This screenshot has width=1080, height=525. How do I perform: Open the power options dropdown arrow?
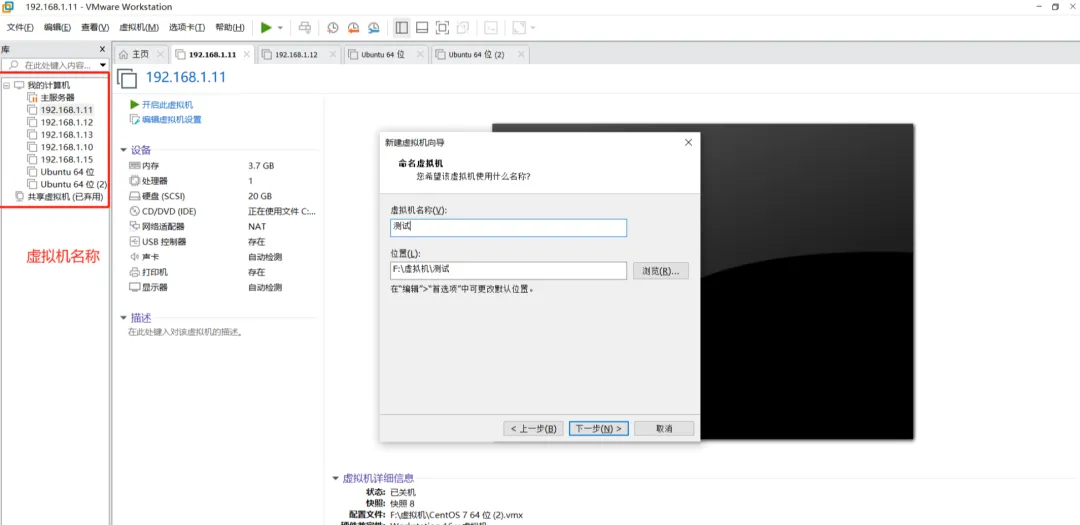click(280, 28)
